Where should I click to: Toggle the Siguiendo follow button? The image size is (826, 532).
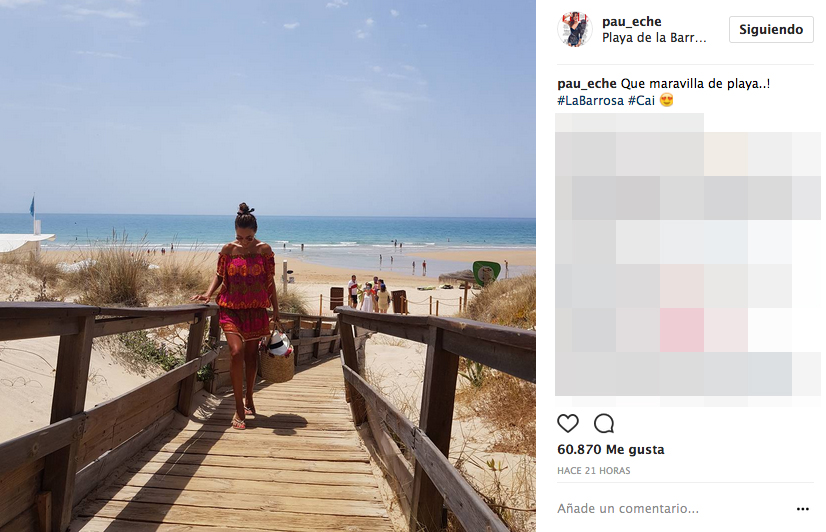point(771,29)
